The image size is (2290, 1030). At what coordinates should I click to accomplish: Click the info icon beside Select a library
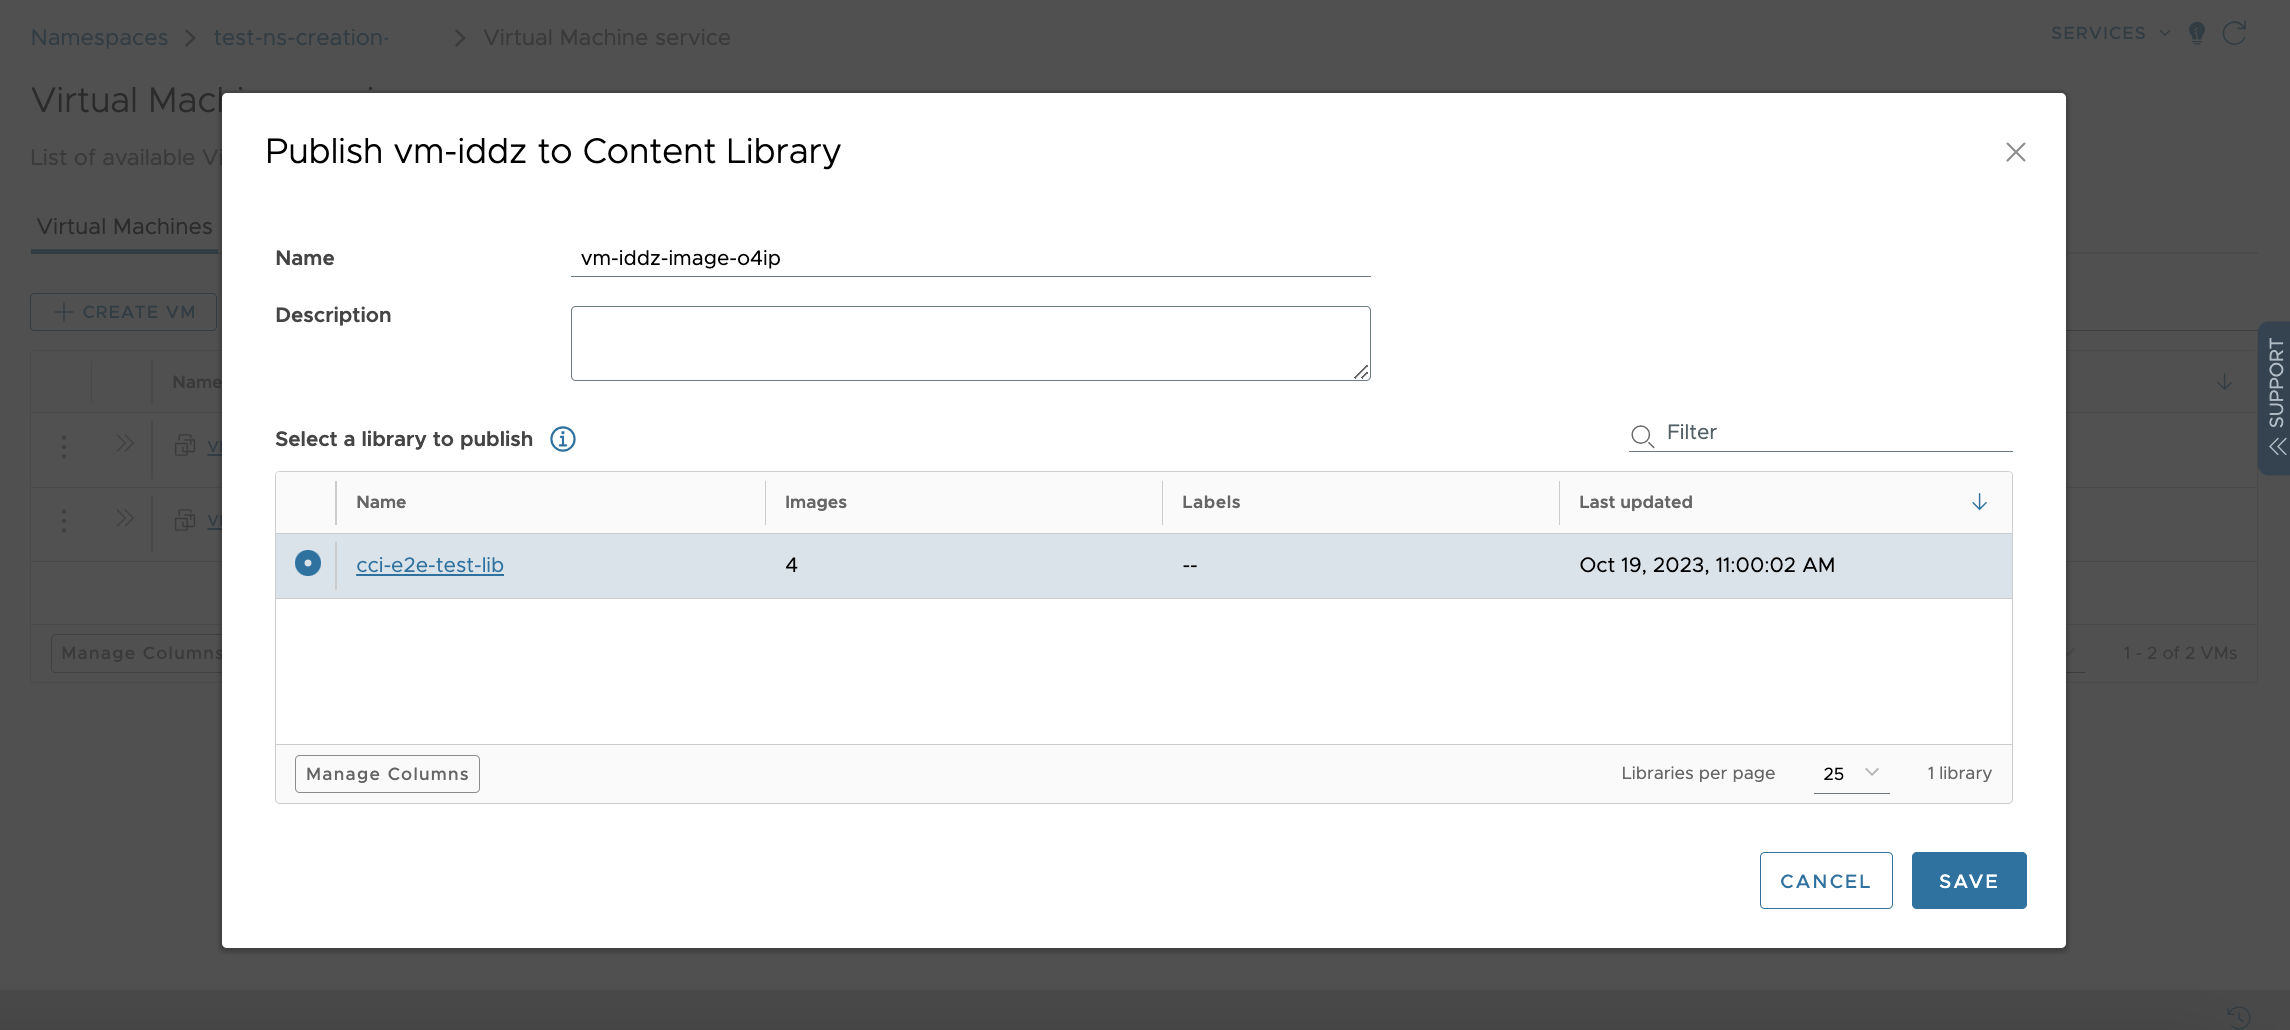point(563,439)
